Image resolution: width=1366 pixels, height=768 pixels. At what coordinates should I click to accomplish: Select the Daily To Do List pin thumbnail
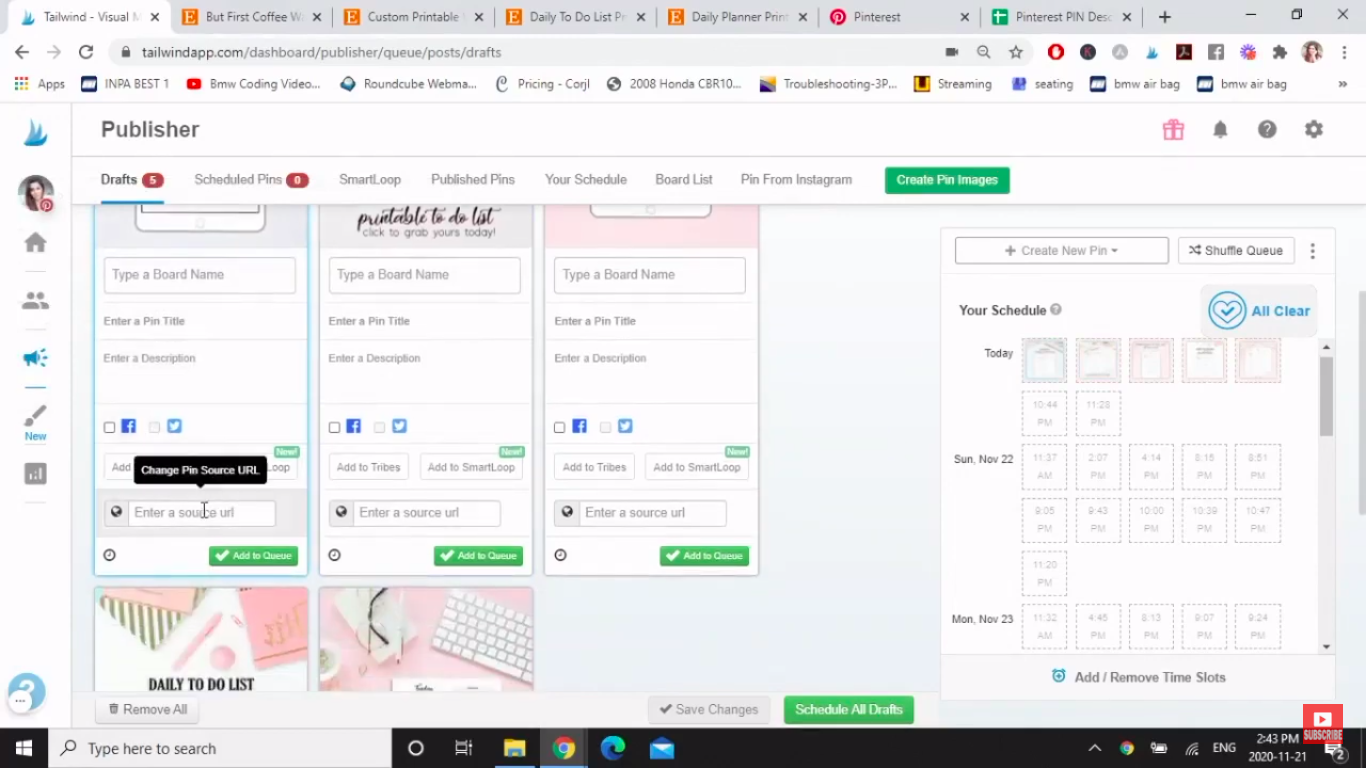coord(201,639)
